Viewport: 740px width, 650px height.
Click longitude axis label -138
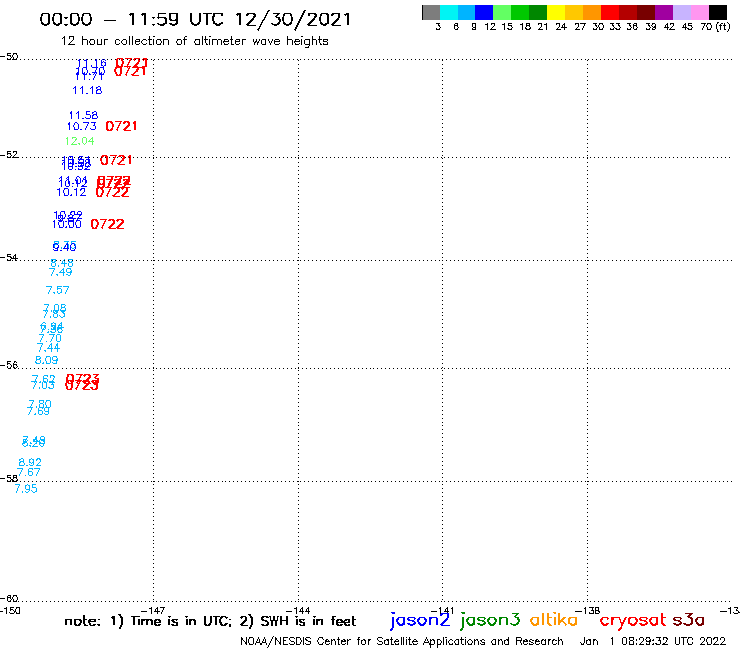[x=588, y=610]
